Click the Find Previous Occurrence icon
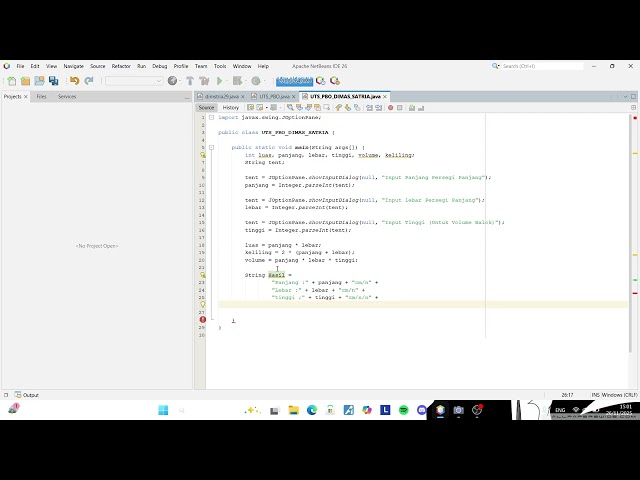The width and height of the screenshot is (640, 480). [299, 108]
